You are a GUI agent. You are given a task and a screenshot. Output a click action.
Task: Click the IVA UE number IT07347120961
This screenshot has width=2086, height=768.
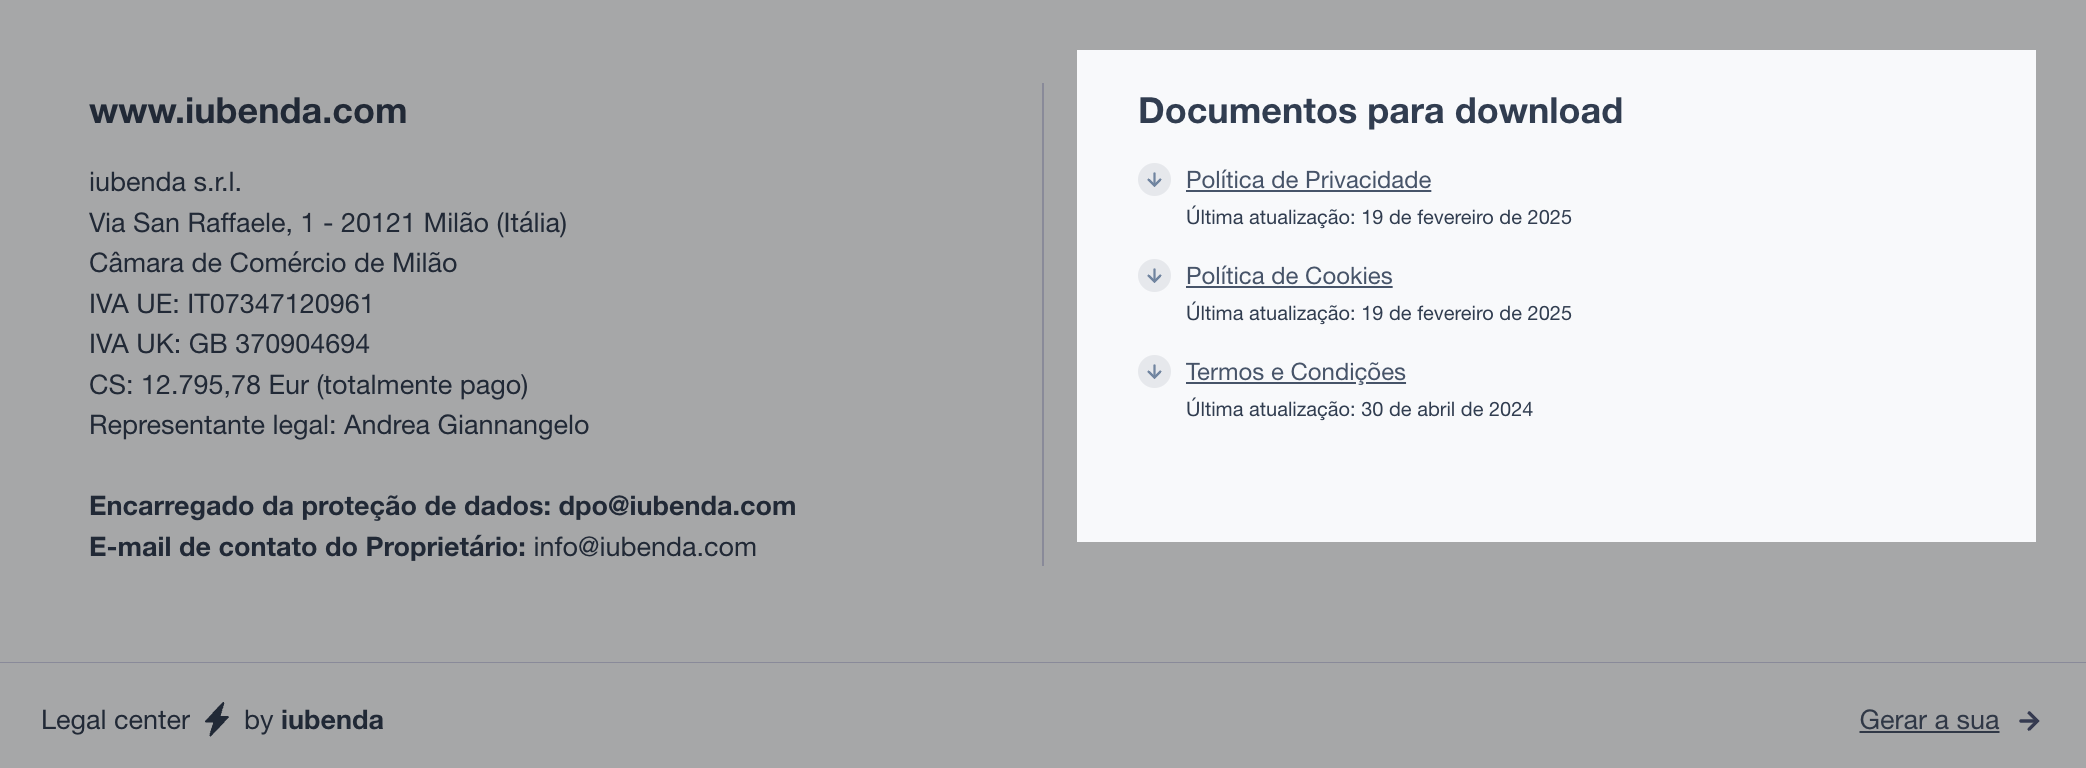tap(280, 304)
